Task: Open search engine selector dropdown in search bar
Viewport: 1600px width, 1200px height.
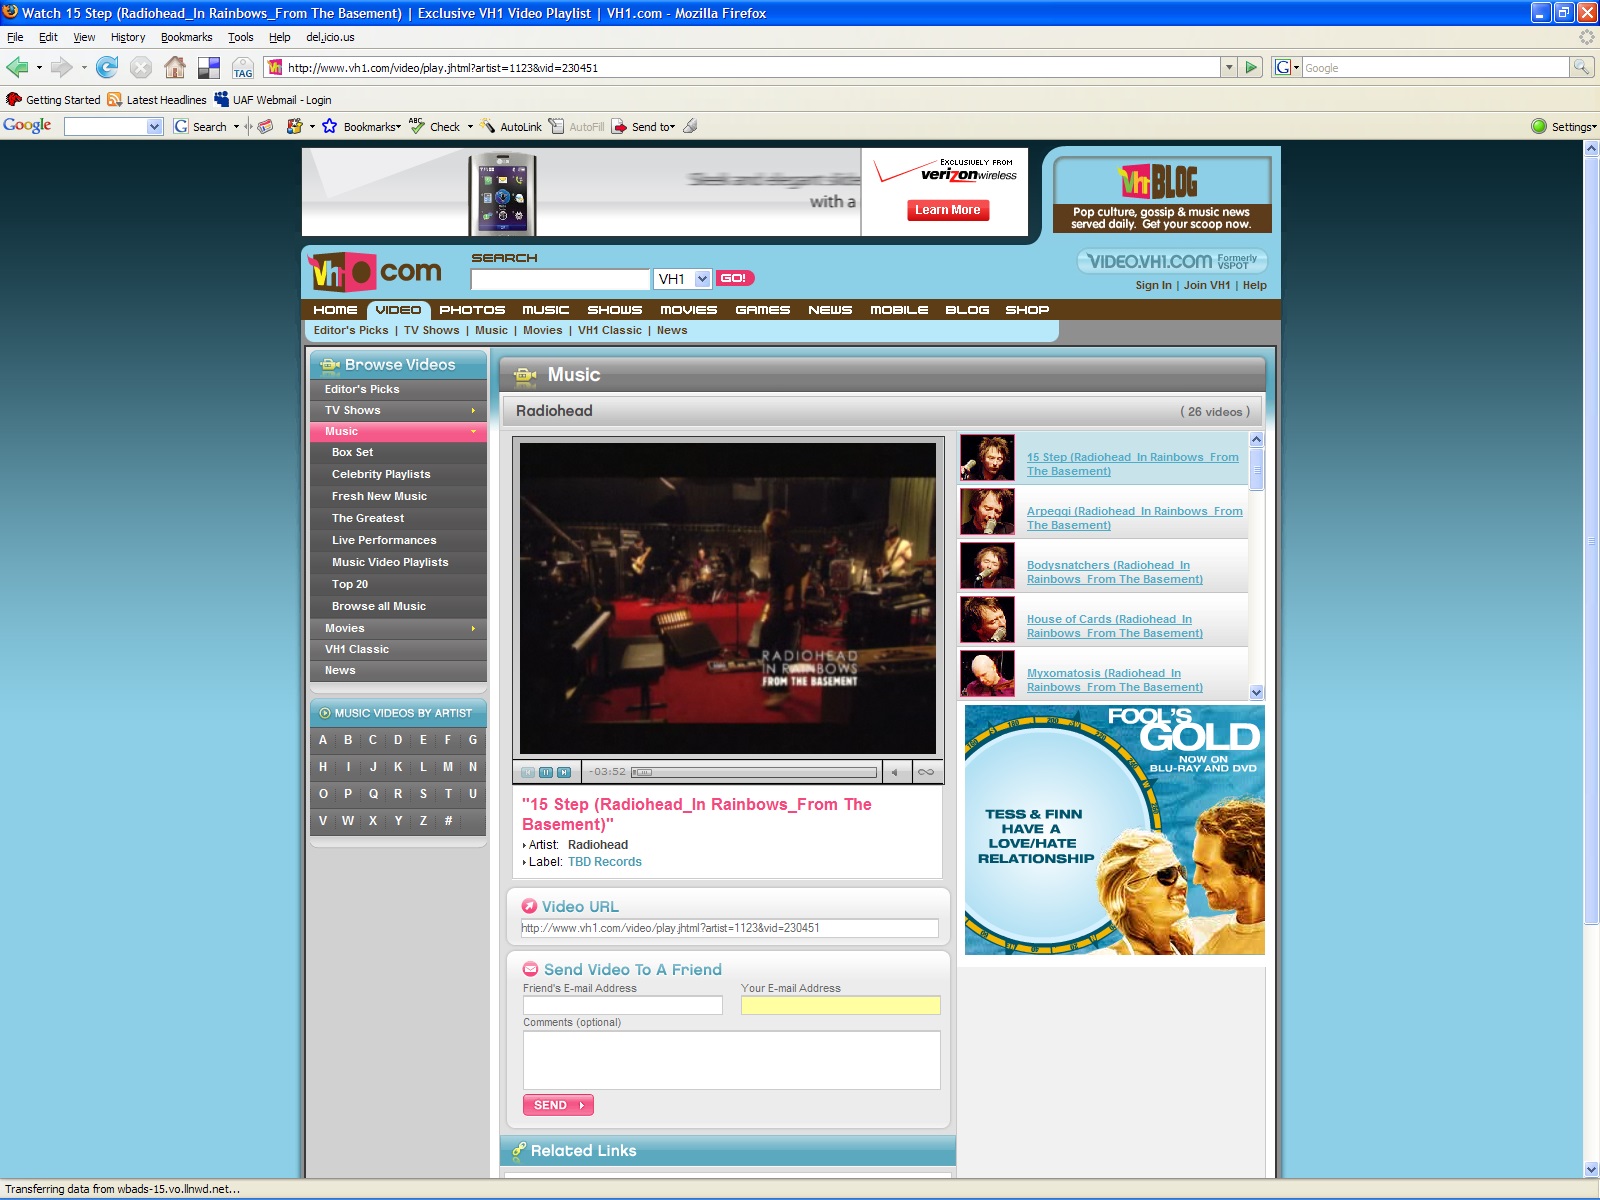Action: 1287,67
